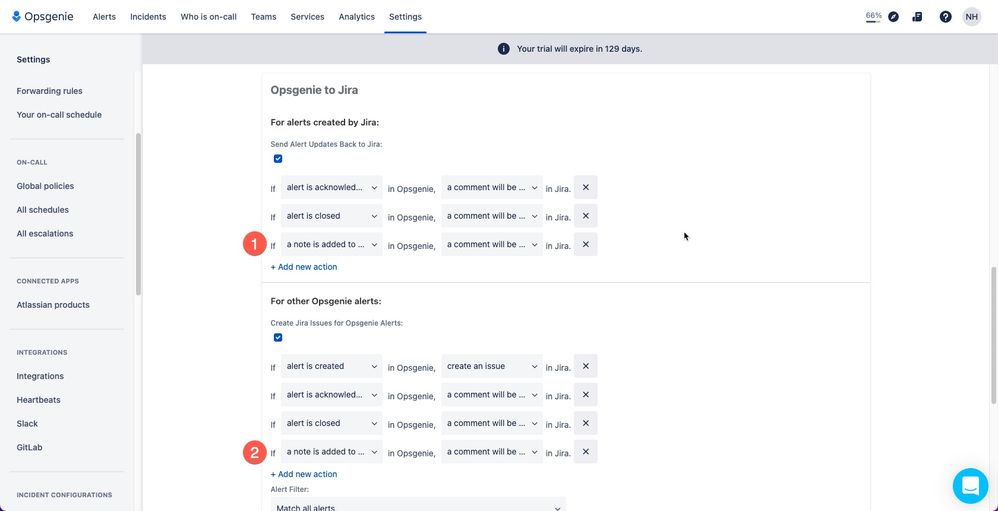Toggle Send Alert Updates Back to Jira checkbox

click(x=278, y=159)
